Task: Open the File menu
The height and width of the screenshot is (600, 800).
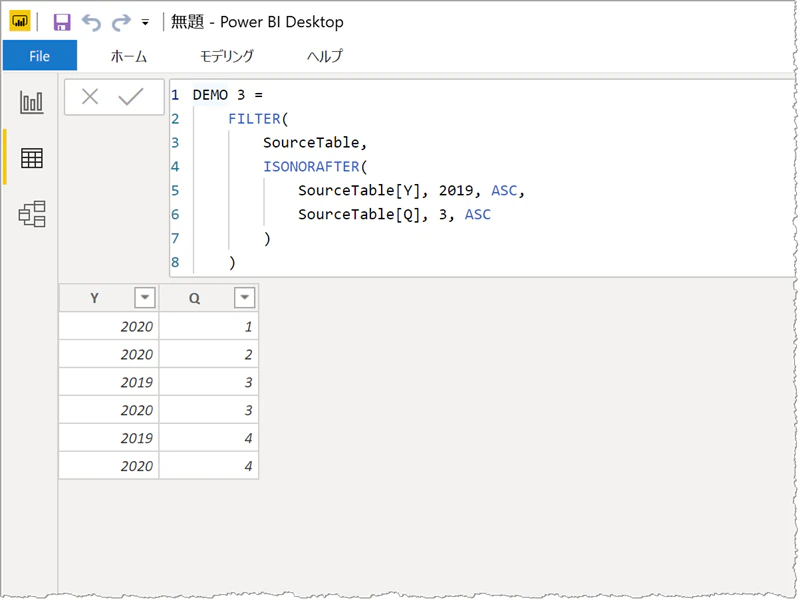Action: (40, 56)
